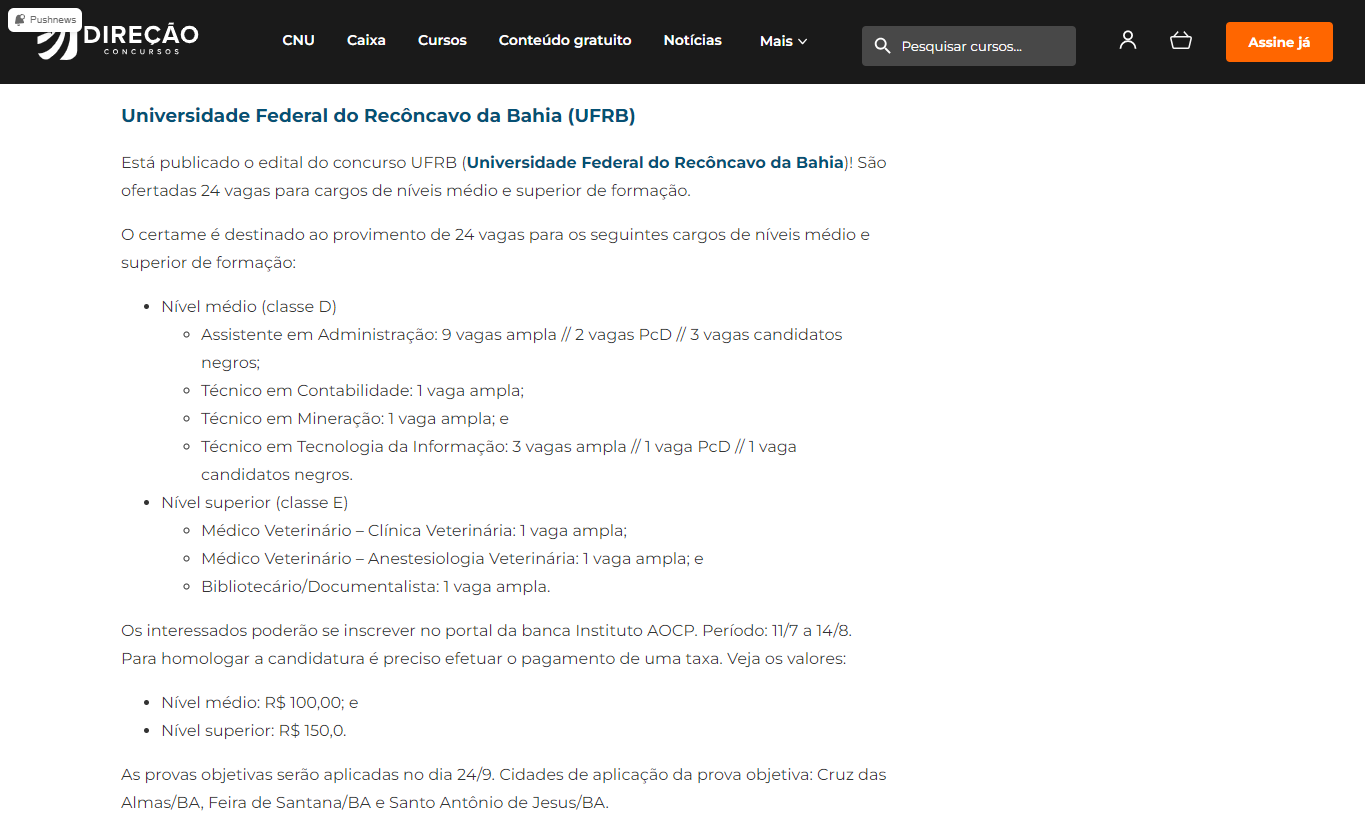Open the user account icon
Image resolution: width=1365 pixels, height=828 pixels.
pyautogui.click(x=1128, y=40)
